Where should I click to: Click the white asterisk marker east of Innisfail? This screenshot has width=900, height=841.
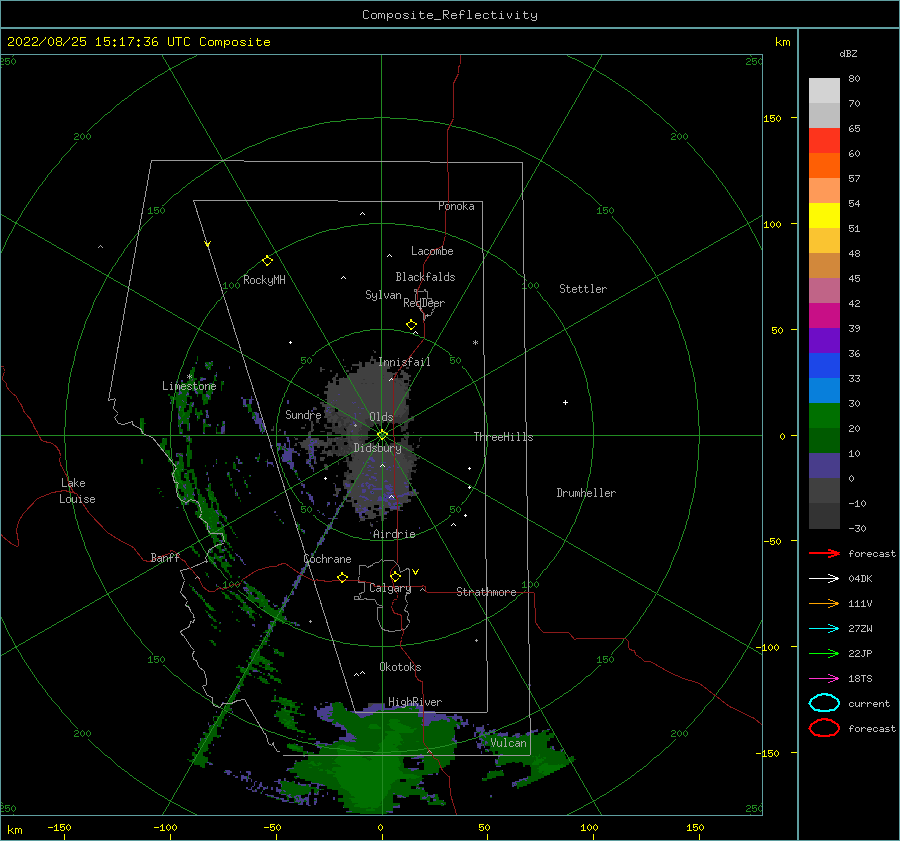point(475,343)
